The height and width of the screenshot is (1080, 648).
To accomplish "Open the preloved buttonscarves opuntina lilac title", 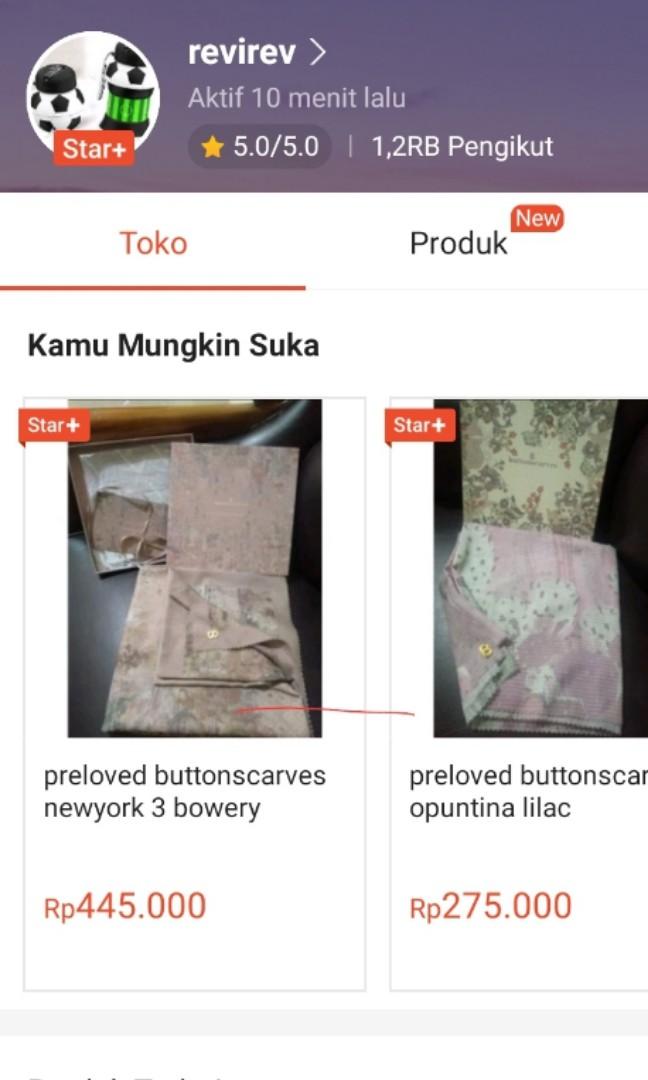I will tap(528, 791).
